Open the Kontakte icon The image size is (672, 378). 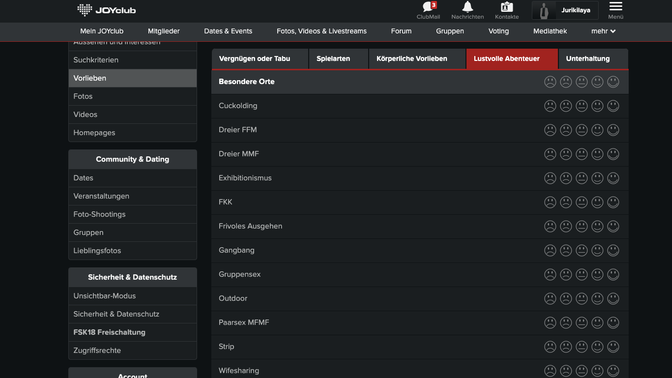pyautogui.click(x=507, y=7)
